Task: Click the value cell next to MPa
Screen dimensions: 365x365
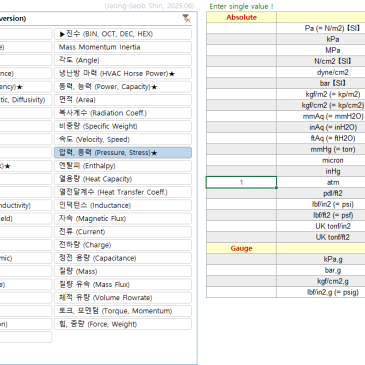Action: (241, 50)
